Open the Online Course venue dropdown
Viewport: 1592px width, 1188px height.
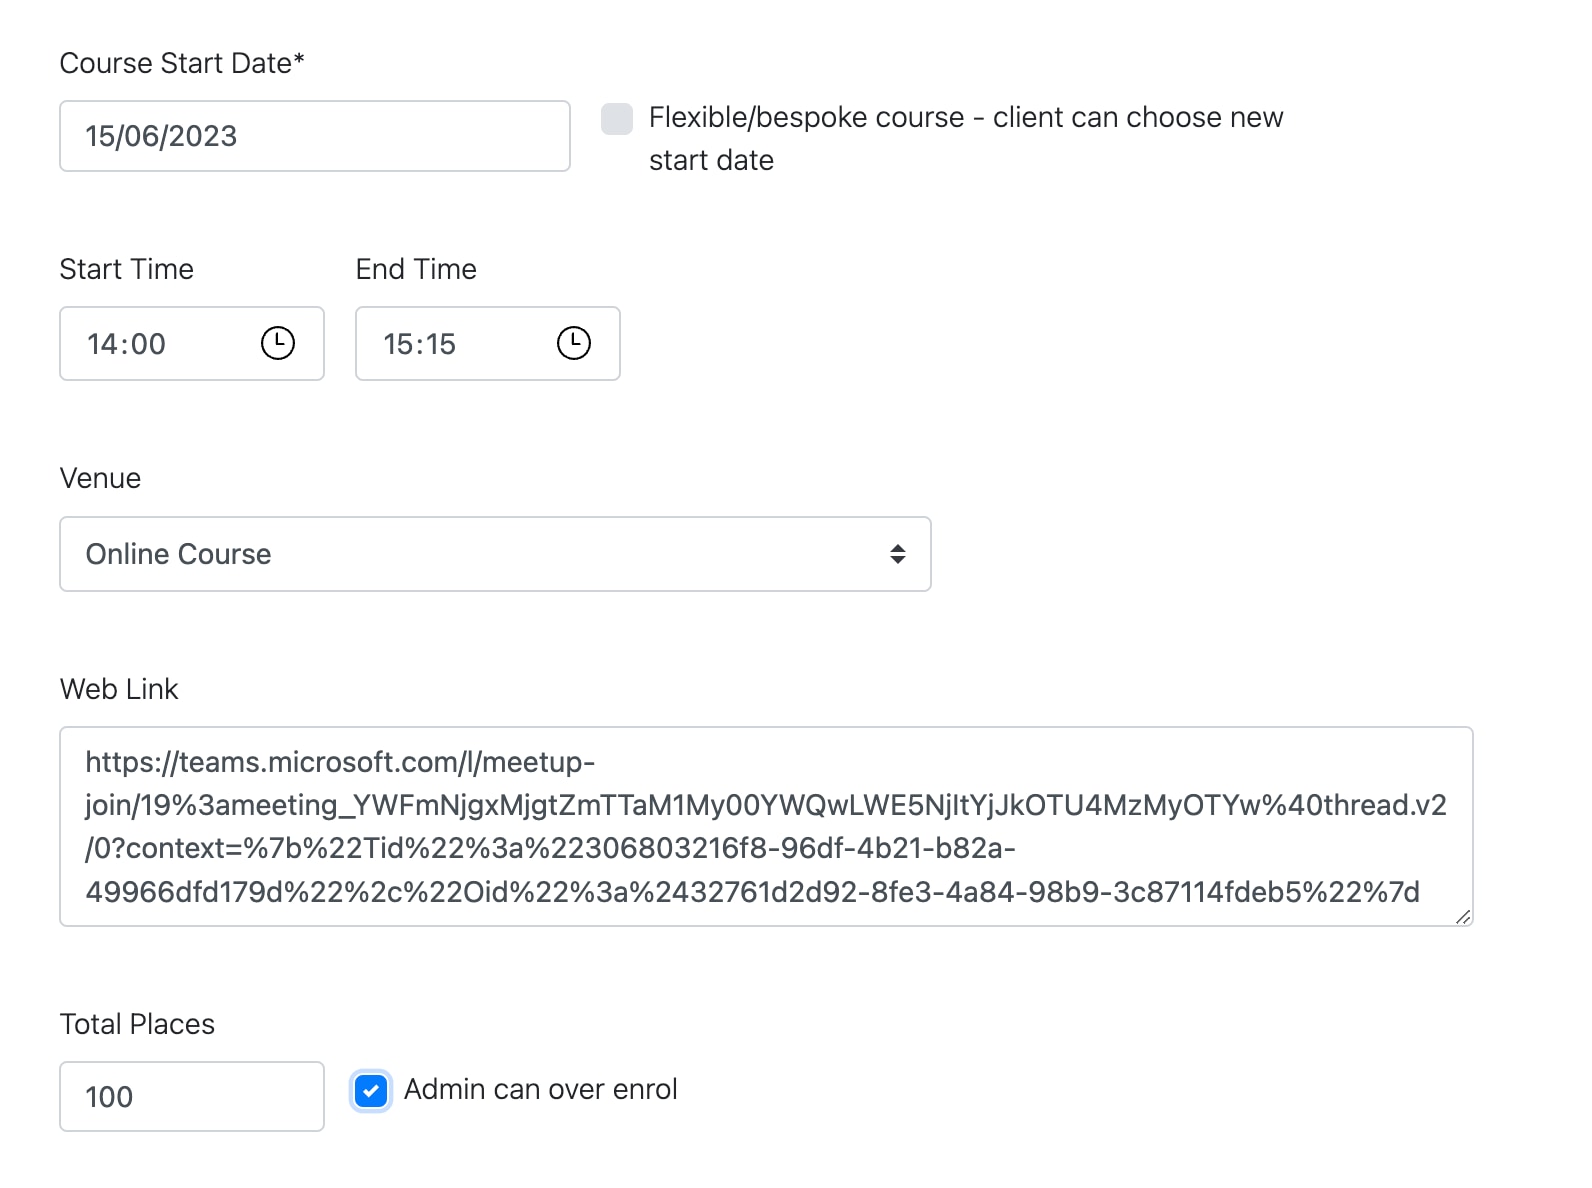point(495,554)
